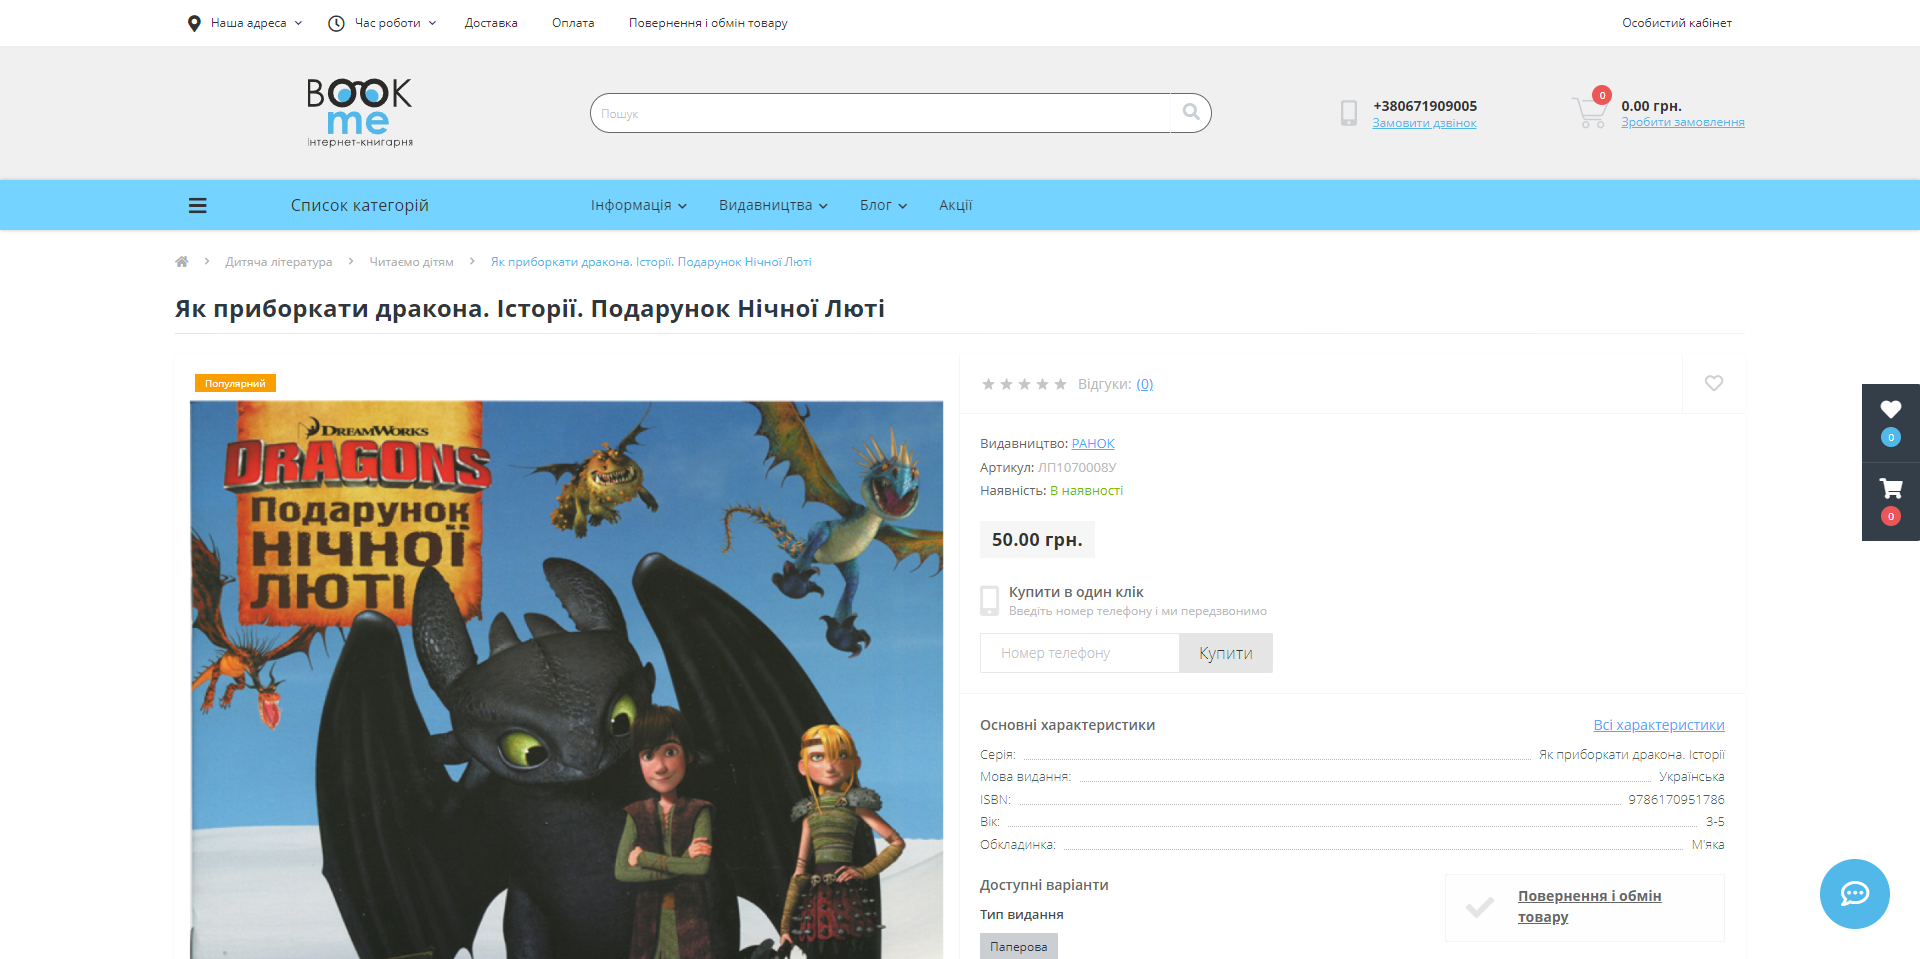Screen dimensions: 1920x959
Task: Rate the book with five stars
Action: pos(1060,384)
